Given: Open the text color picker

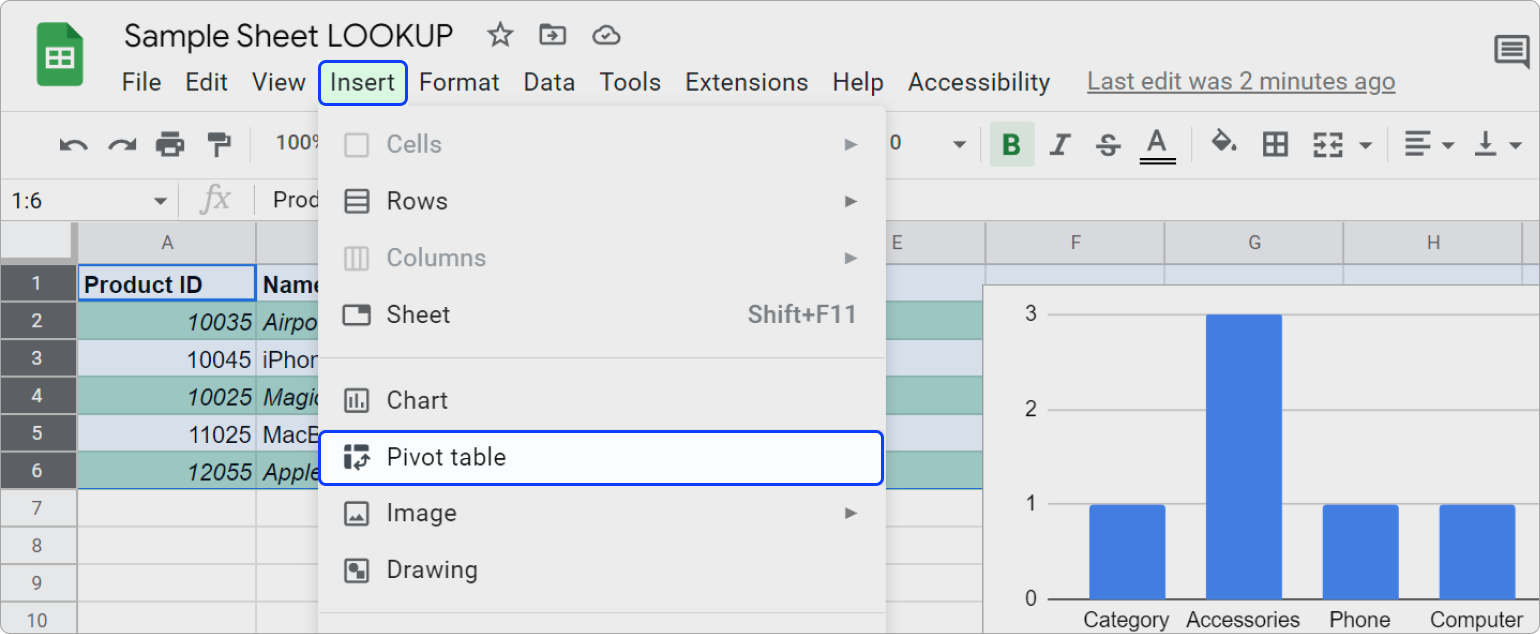Looking at the screenshot, I should [1157, 145].
